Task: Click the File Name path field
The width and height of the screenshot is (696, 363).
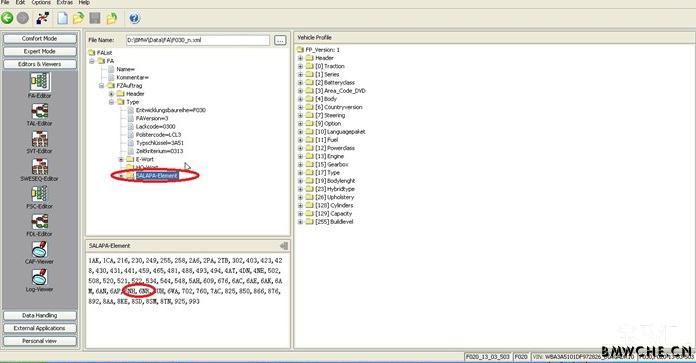Action: click(198, 40)
